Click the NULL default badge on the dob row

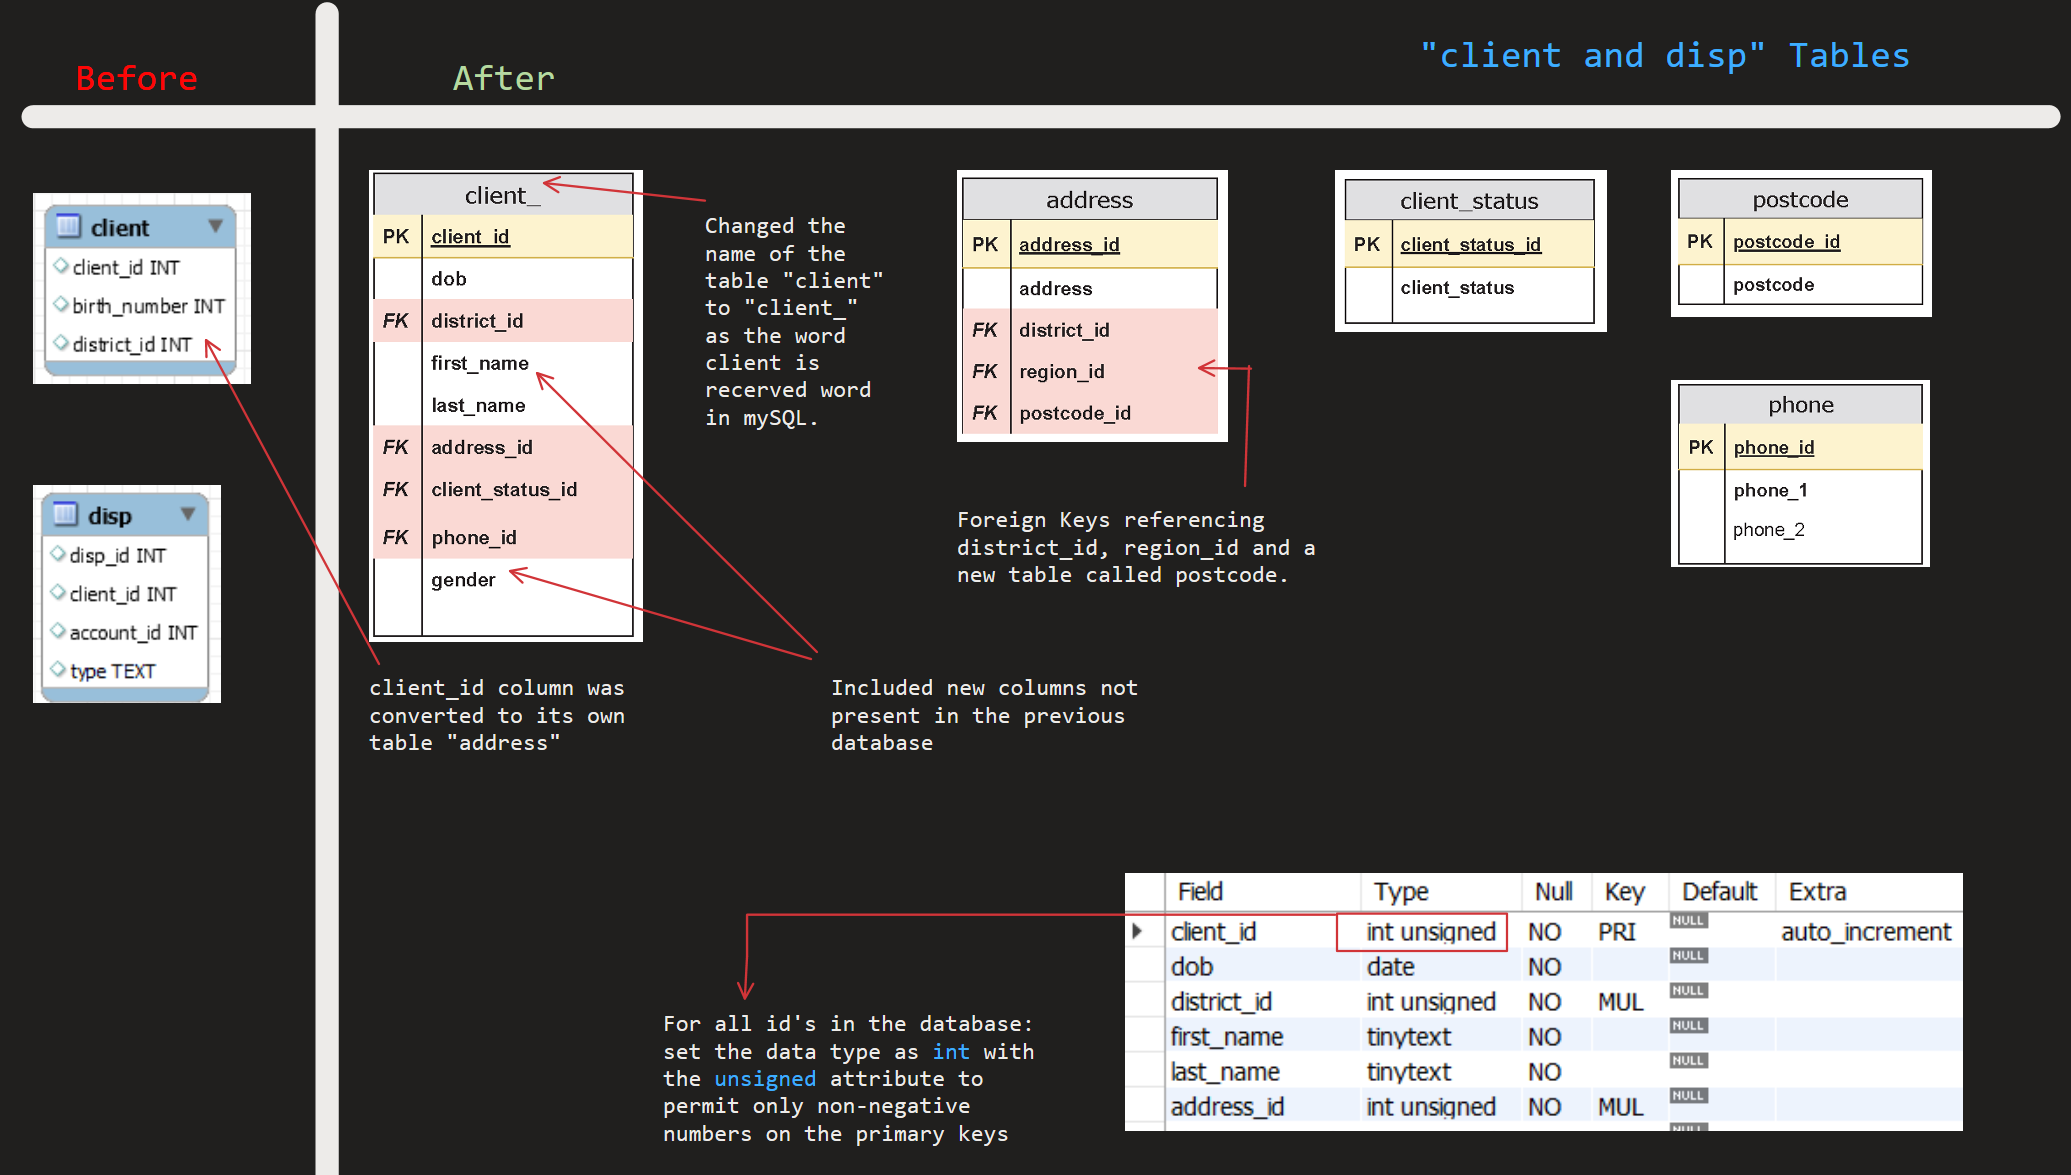tap(1687, 956)
